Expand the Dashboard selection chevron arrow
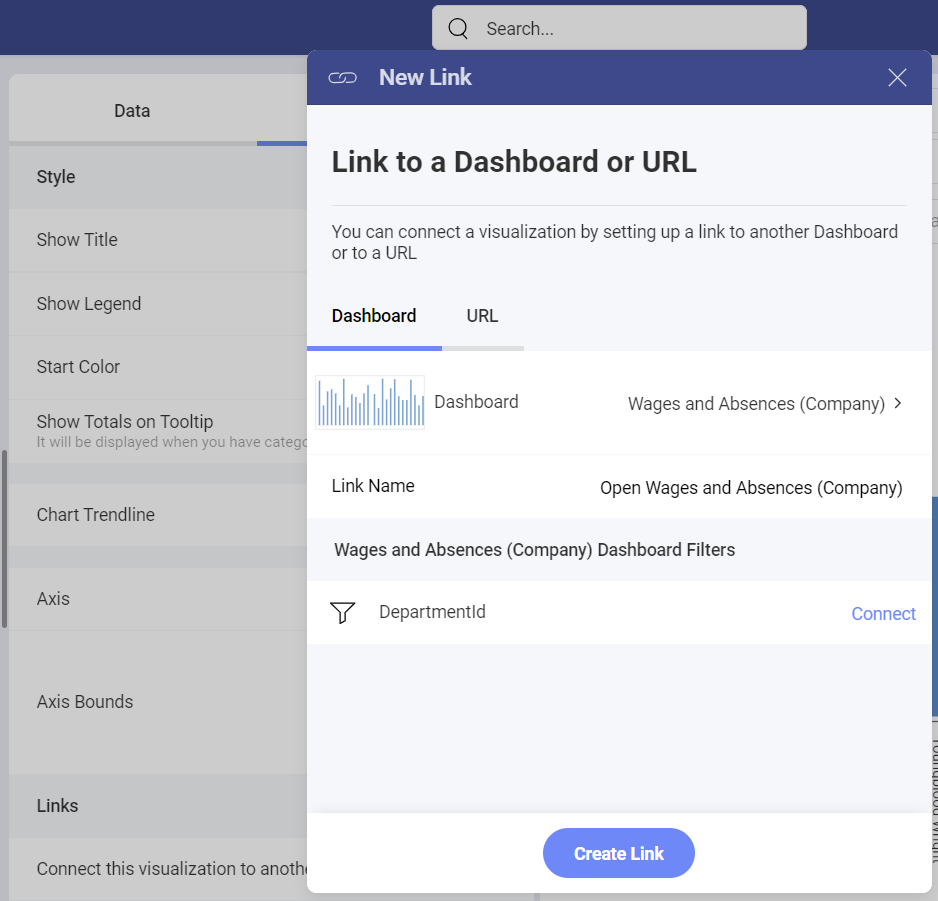The image size is (938, 901). [898, 403]
